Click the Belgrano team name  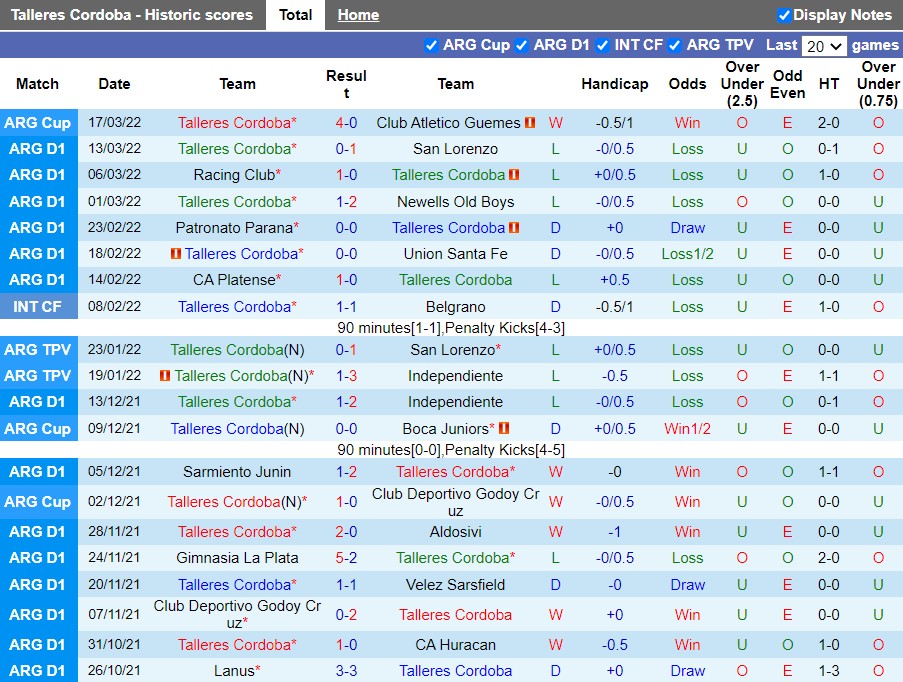(455, 307)
